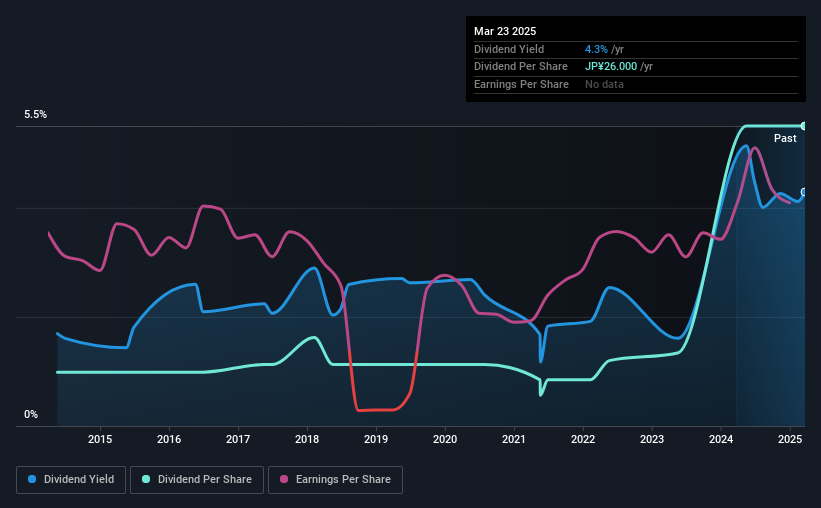Click the 2019 x-axis label

click(376, 439)
